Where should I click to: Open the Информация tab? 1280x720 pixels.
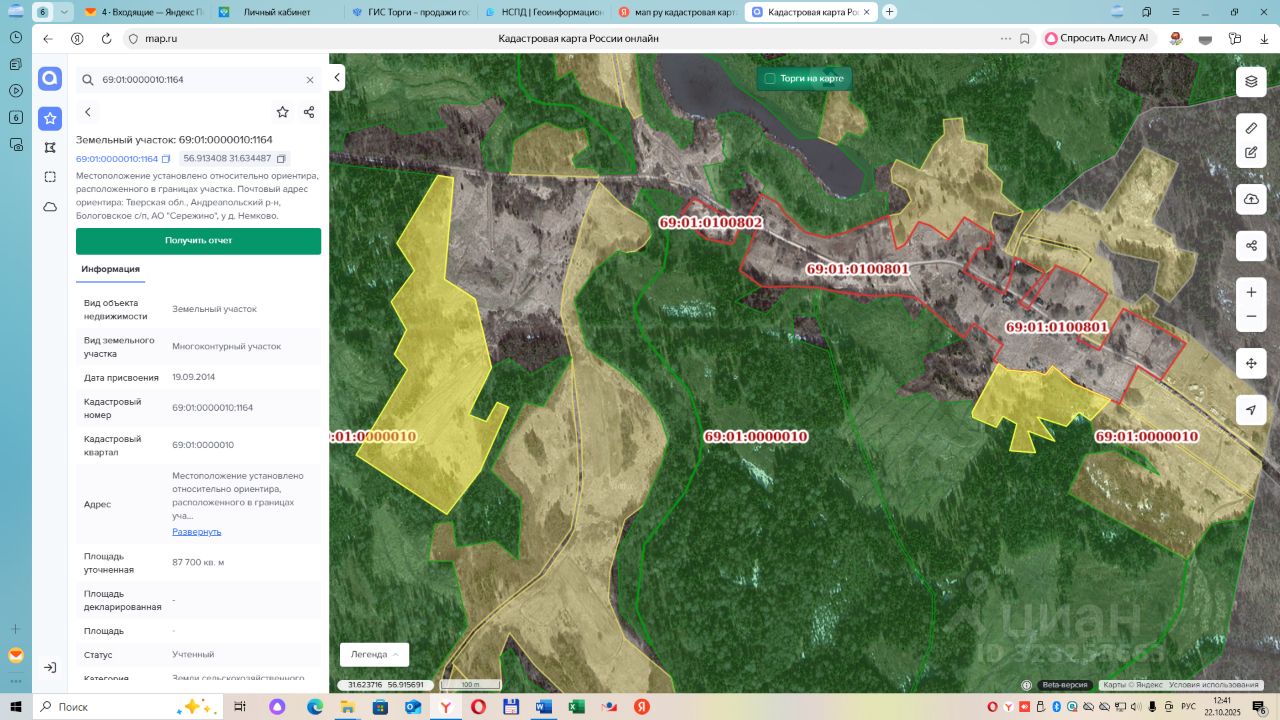click(x=110, y=269)
